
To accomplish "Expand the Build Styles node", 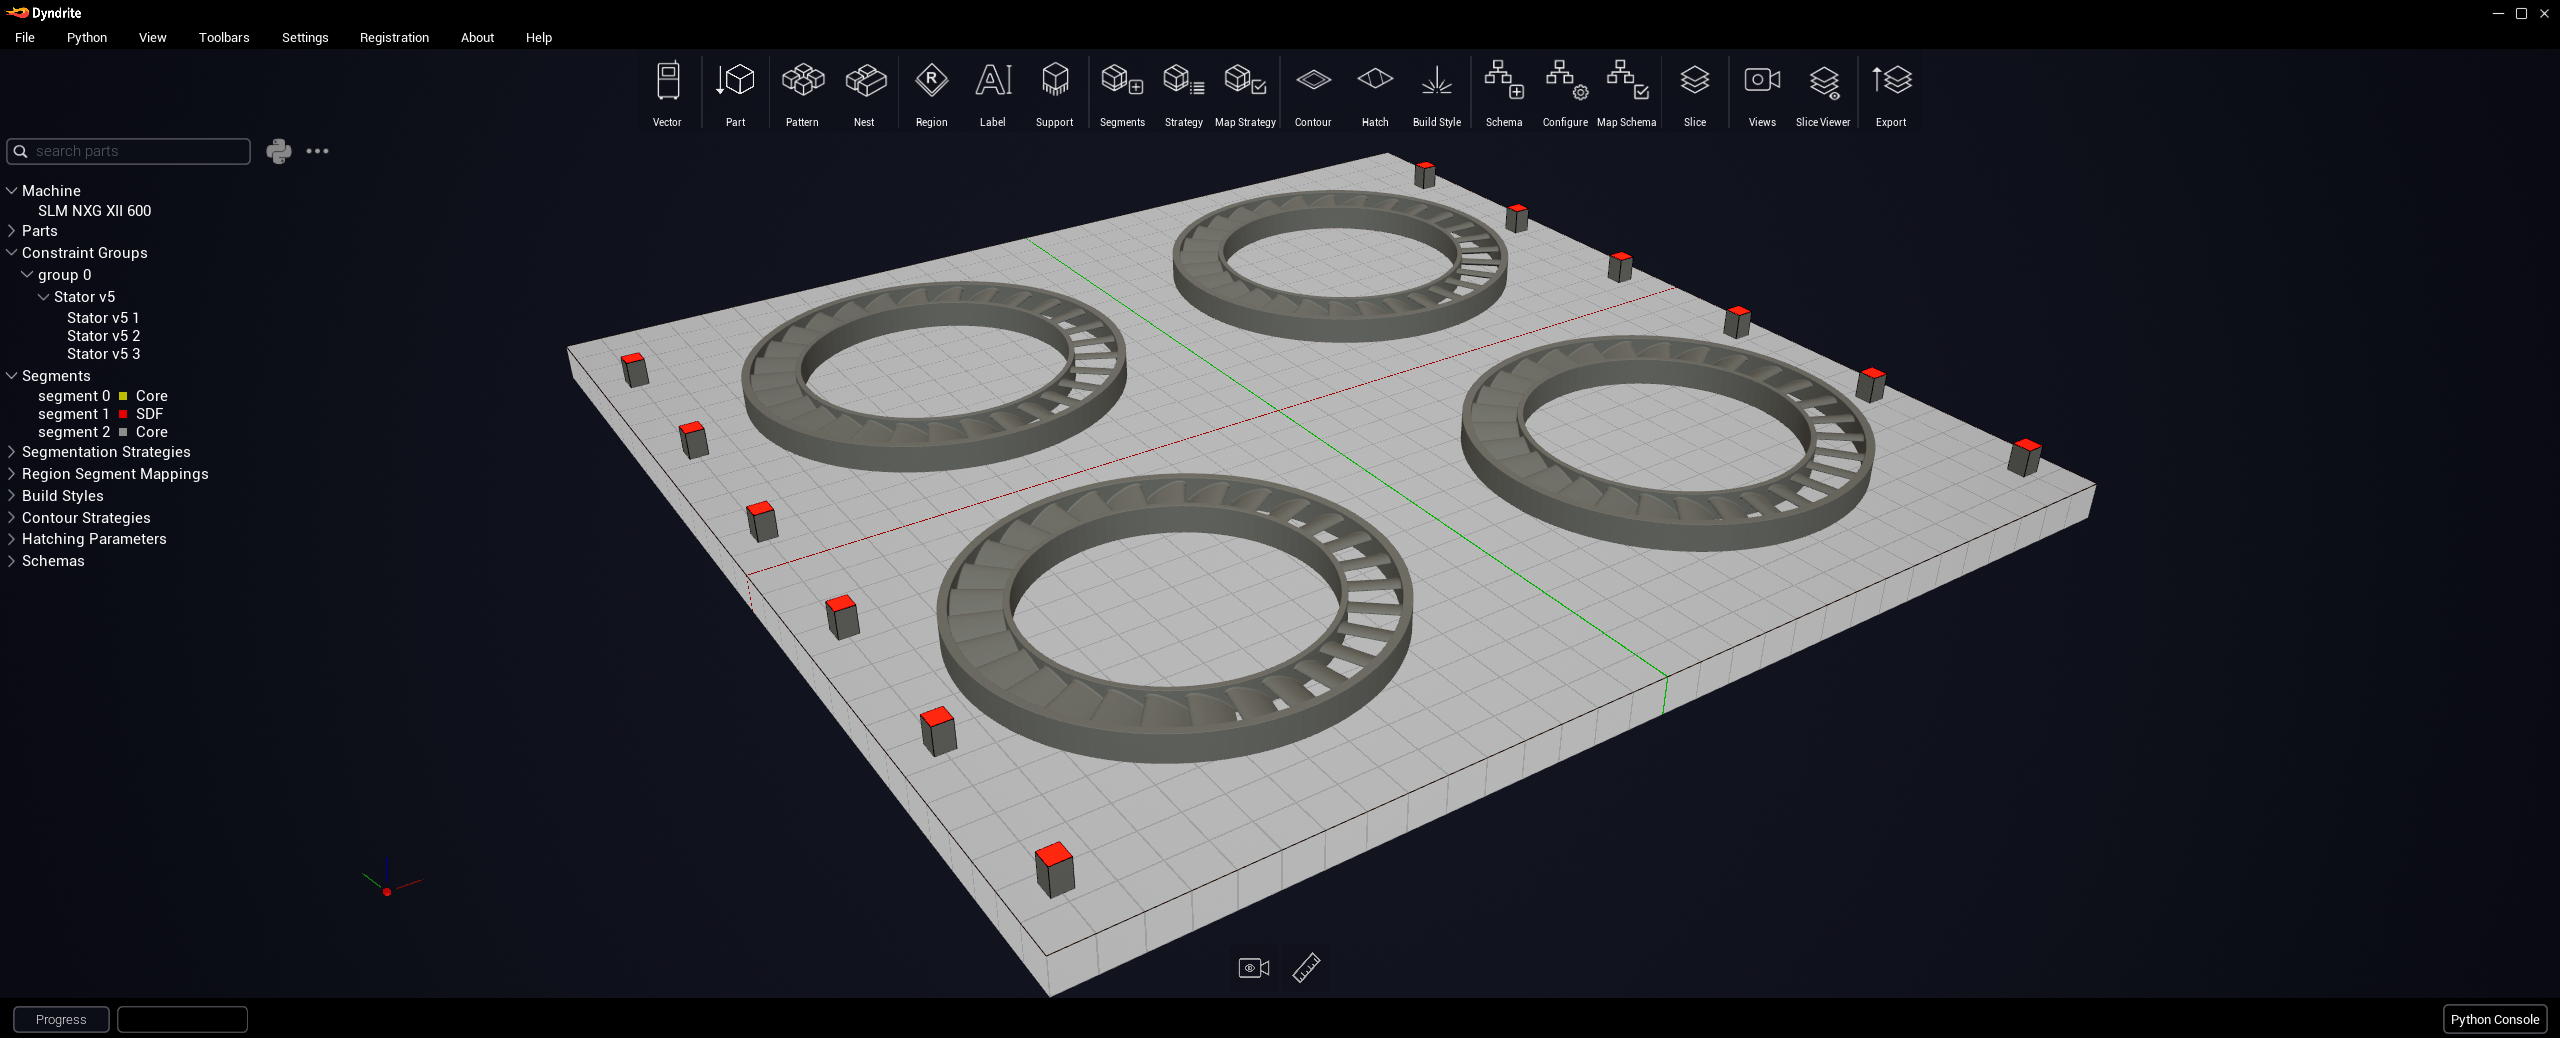I will (12, 496).
